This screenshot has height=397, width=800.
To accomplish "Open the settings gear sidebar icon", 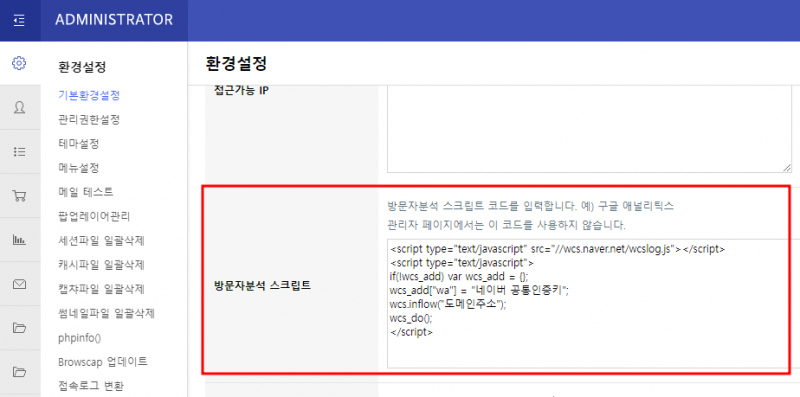I will click(x=19, y=63).
